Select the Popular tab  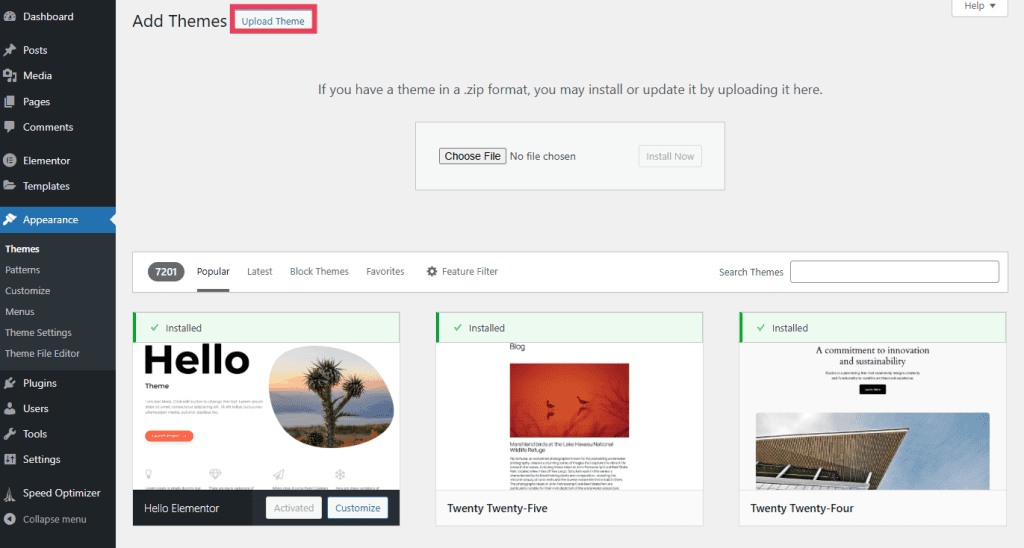coord(213,271)
